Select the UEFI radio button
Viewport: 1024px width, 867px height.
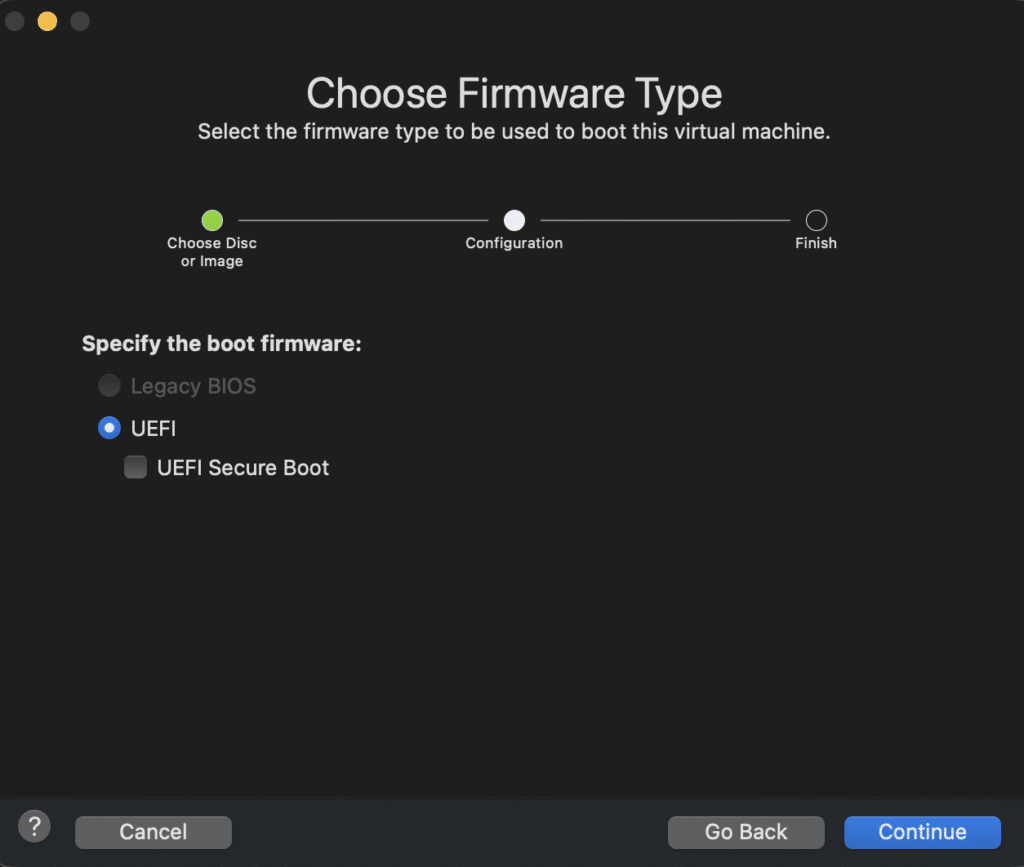[108, 427]
